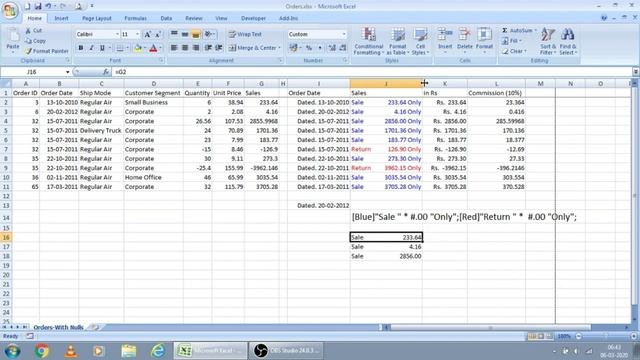
Task: Click into the formula bar
Action: coord(371,72)
